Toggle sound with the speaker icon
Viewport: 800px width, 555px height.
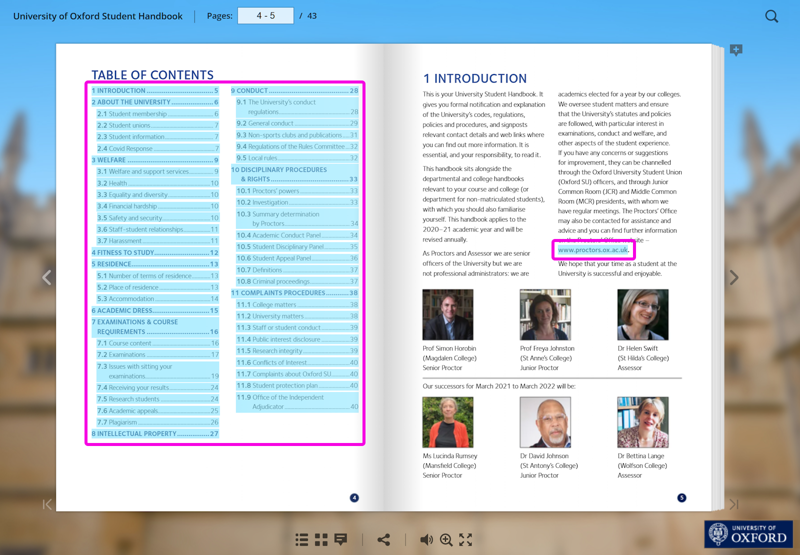(427, 540)
